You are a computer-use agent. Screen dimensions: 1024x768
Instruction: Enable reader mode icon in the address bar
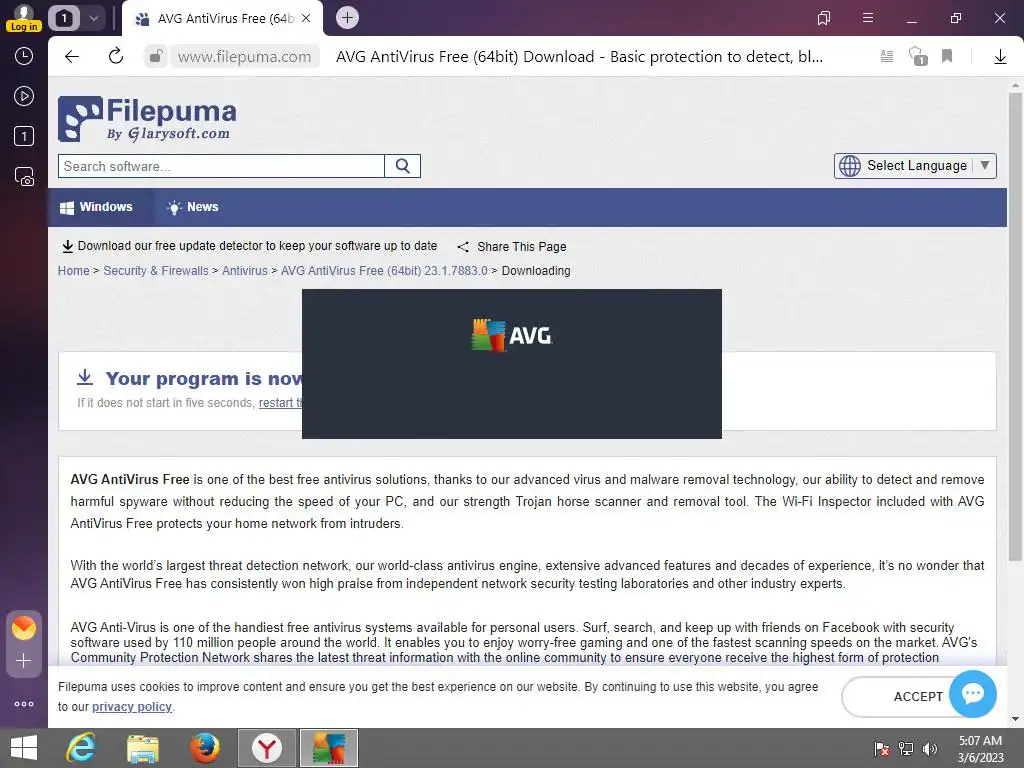(x=887, y=56)
